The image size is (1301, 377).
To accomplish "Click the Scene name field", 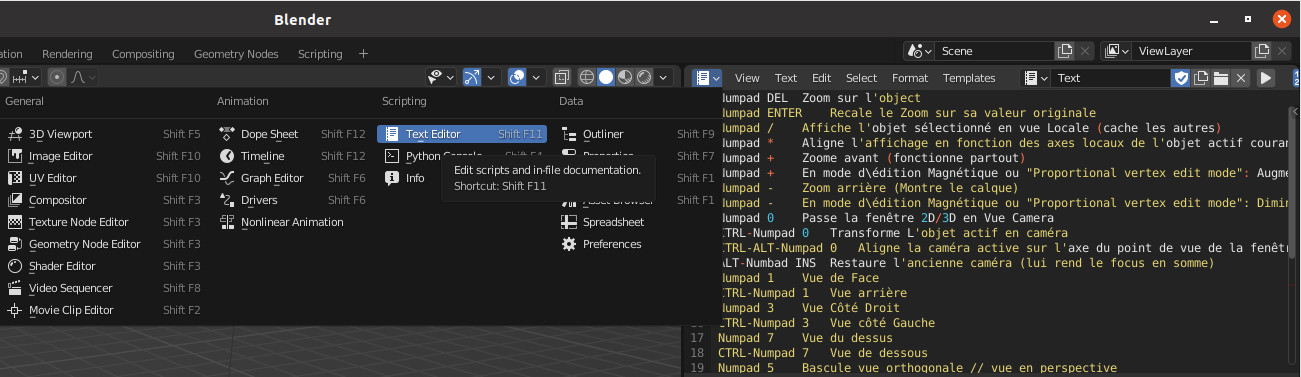I will click(995, 50).
